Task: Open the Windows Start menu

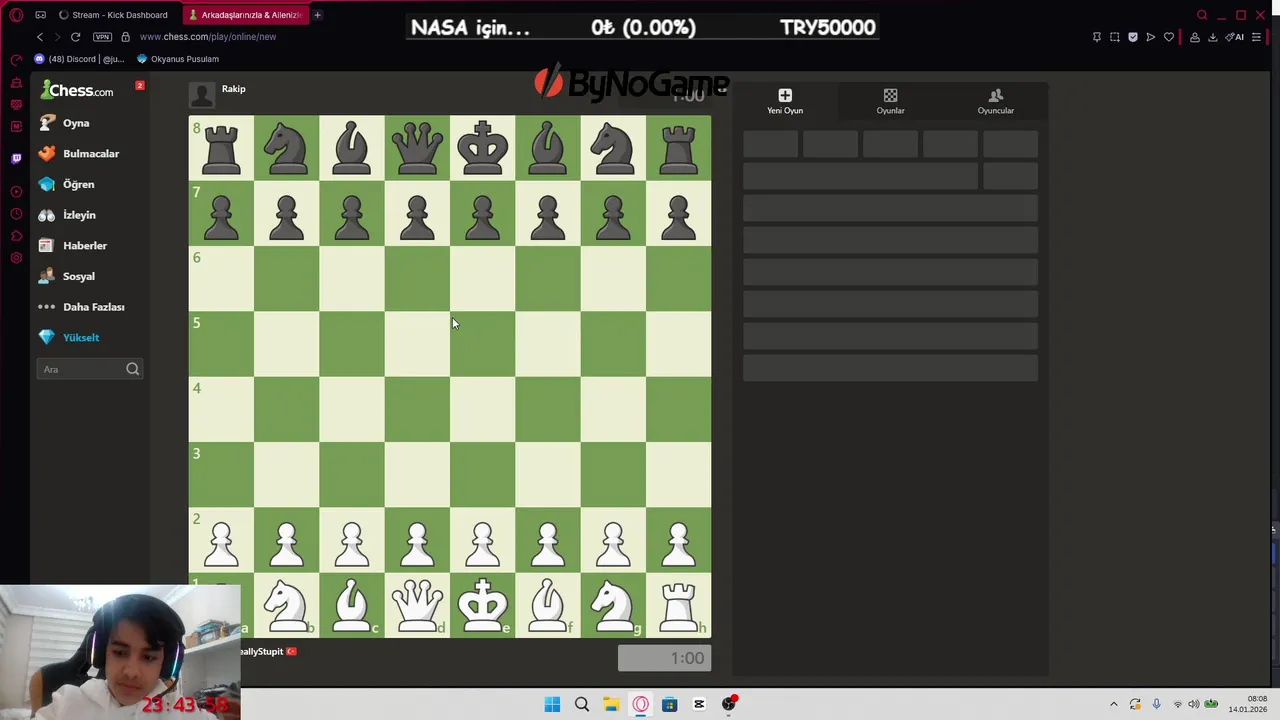Action: 552,705
